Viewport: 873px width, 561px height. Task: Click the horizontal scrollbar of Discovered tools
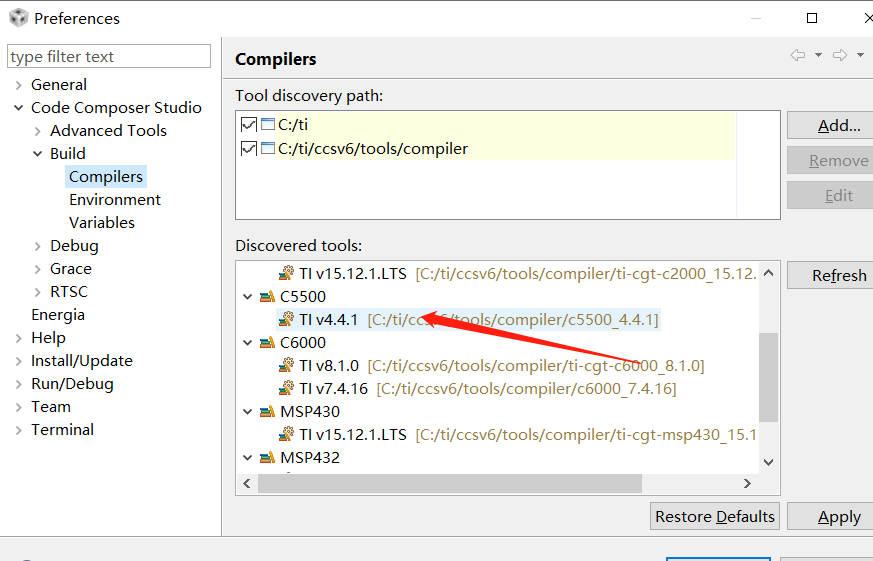450,484
